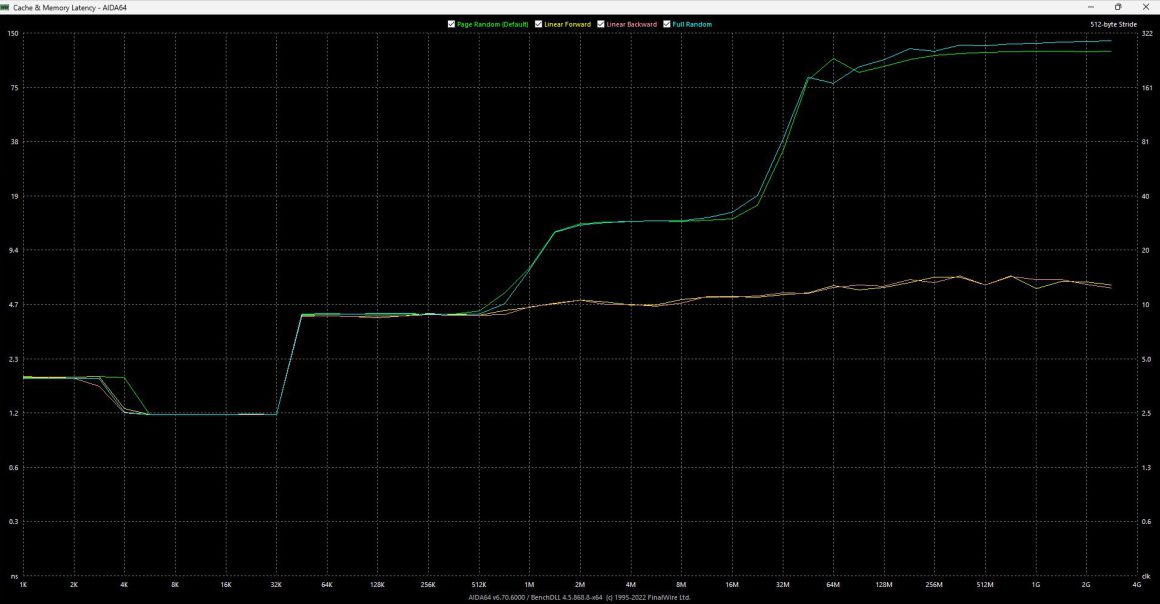Click the 4.7 label on left axis
Screen dimensions: 1160x604
click(x=13, y=304)
